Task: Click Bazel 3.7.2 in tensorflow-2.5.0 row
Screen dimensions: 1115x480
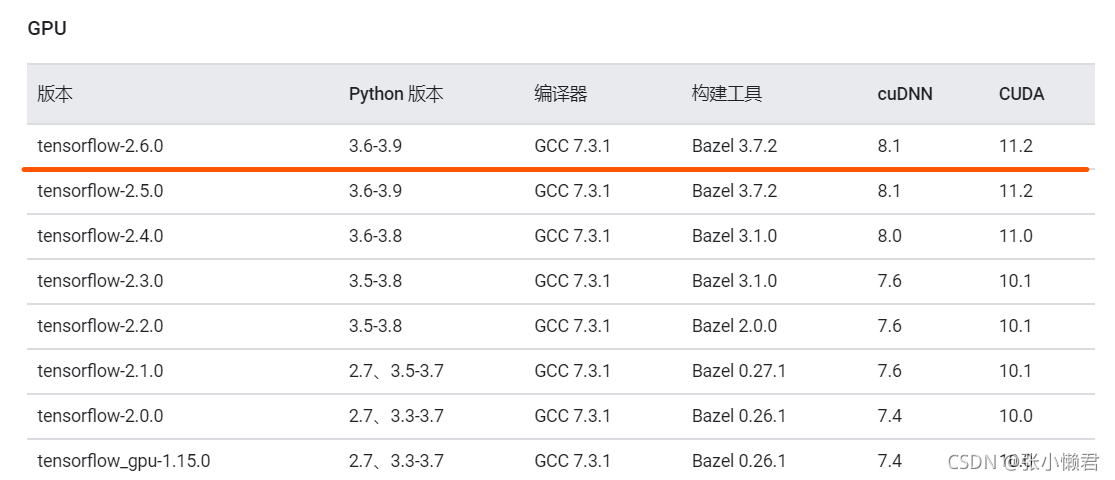Action: (735, 191)
